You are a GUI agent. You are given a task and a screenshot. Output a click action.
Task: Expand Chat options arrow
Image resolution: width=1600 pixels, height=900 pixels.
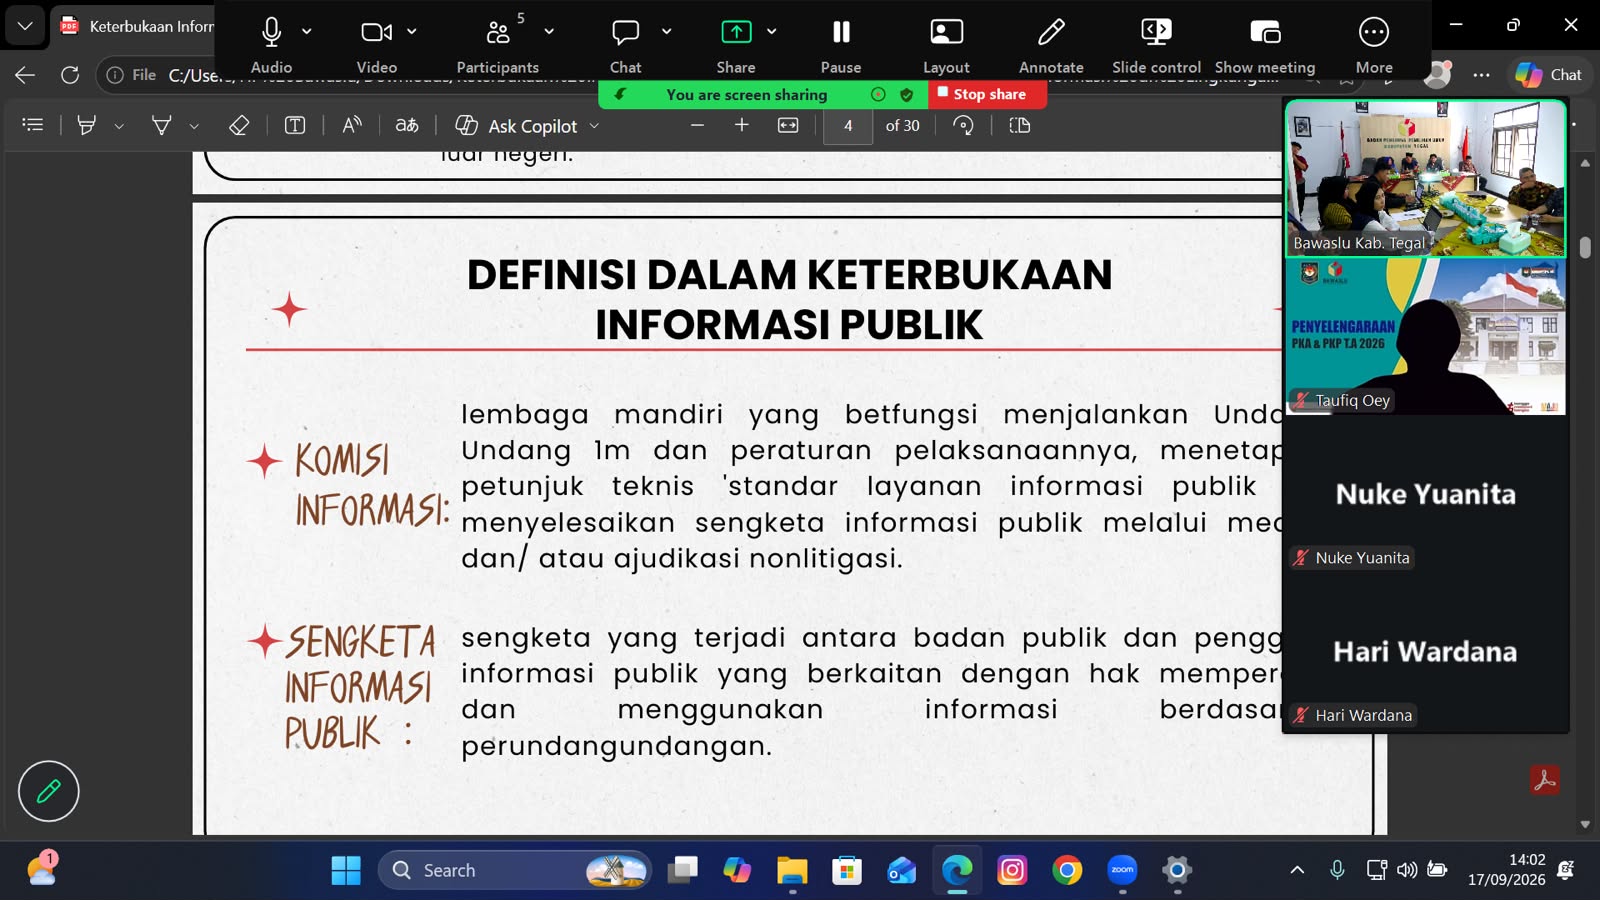[667, 32]
